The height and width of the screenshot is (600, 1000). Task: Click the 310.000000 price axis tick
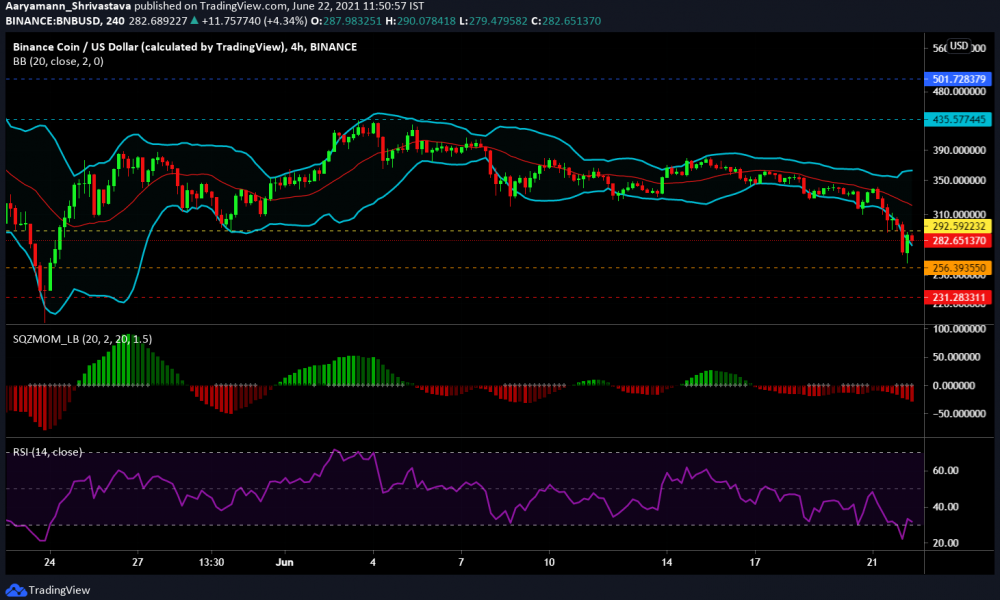(x=959, y=215)
